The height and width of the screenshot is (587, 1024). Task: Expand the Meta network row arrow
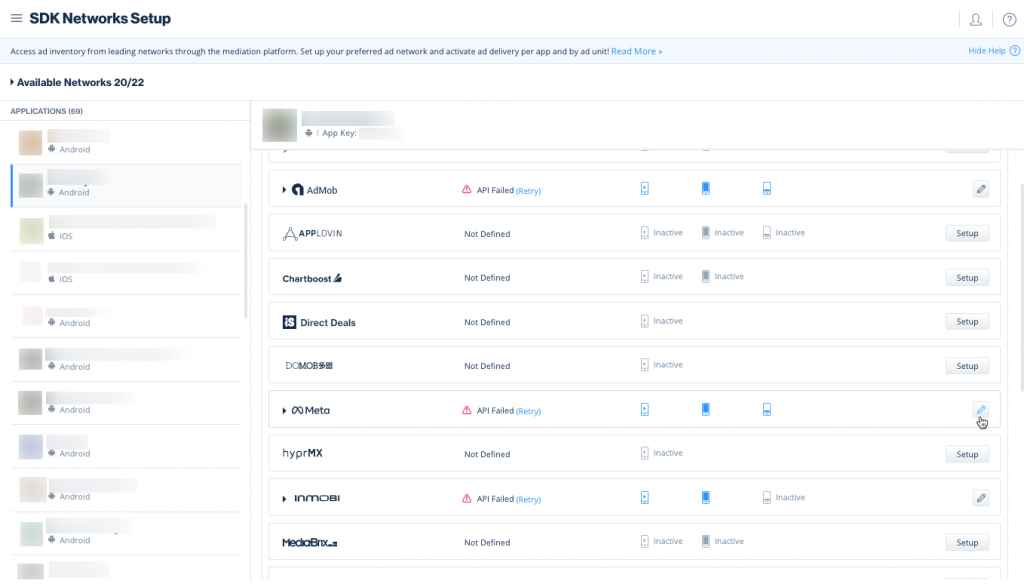click(x=284, y=410)
